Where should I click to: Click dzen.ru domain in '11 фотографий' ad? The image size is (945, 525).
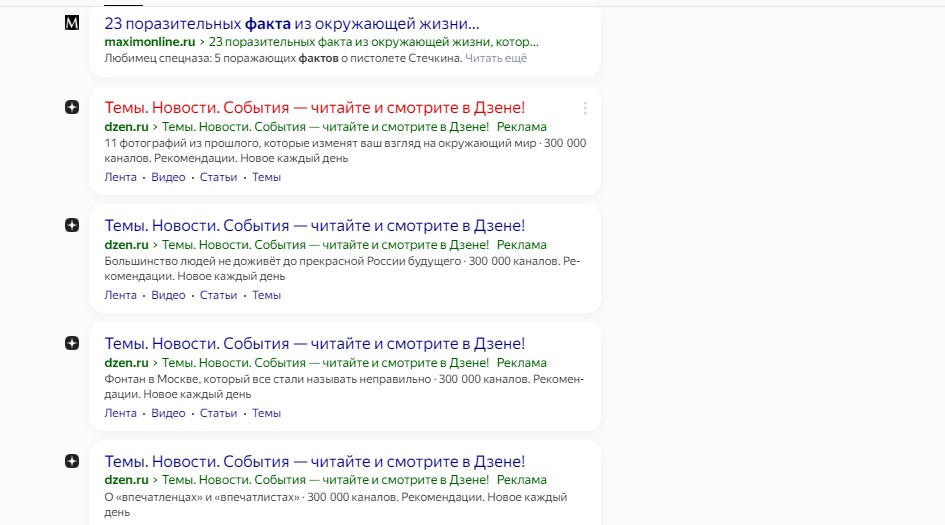tap(126, 127)
